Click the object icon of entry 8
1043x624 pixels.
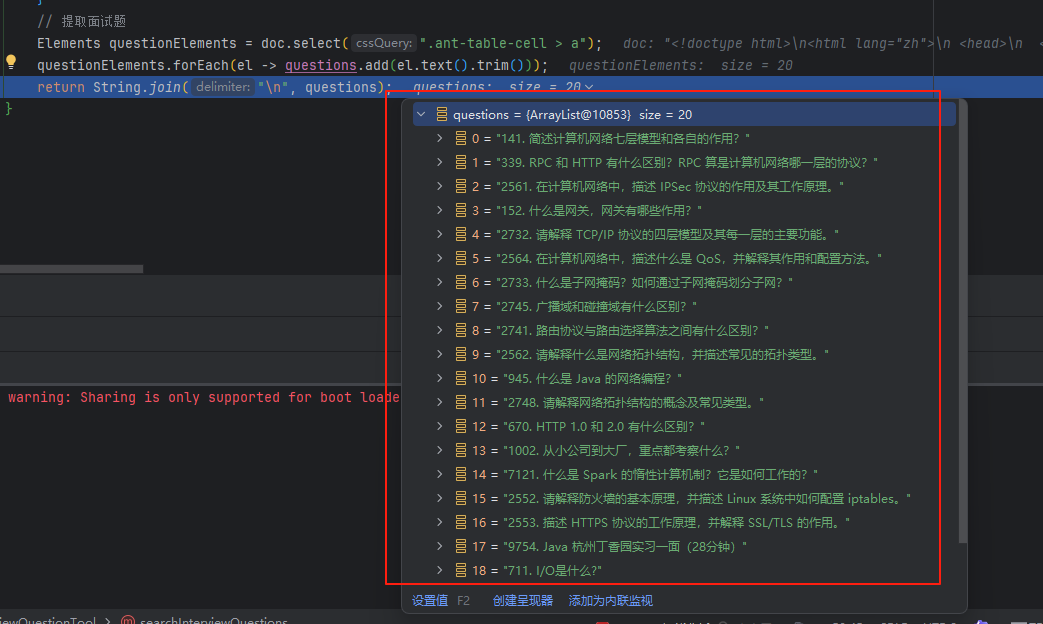[x=460, y=330]
